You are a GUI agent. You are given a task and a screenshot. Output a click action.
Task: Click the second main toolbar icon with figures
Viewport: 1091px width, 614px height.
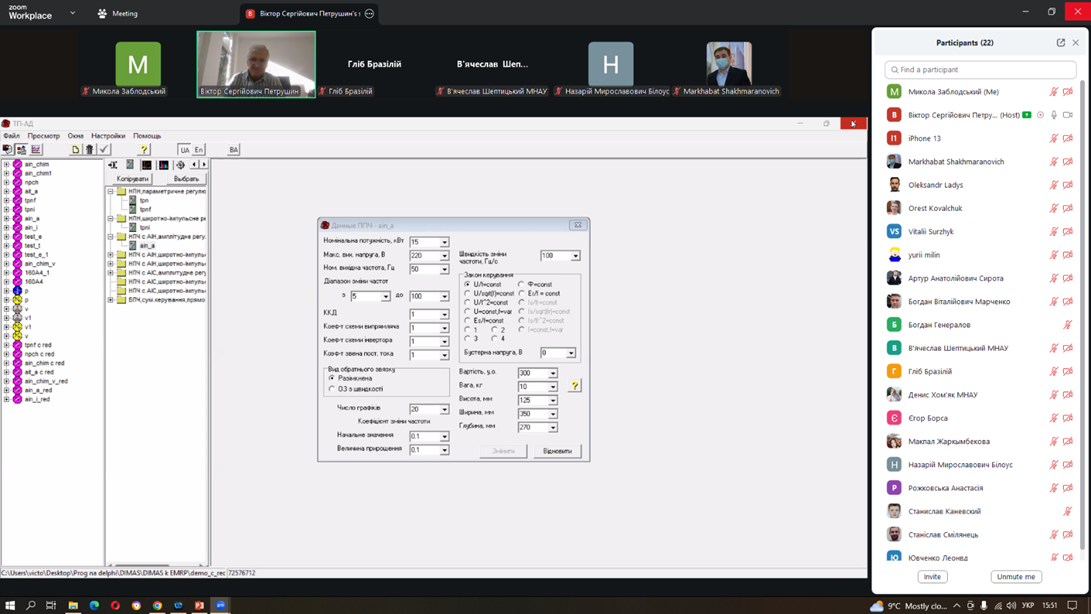click(22, 150)
